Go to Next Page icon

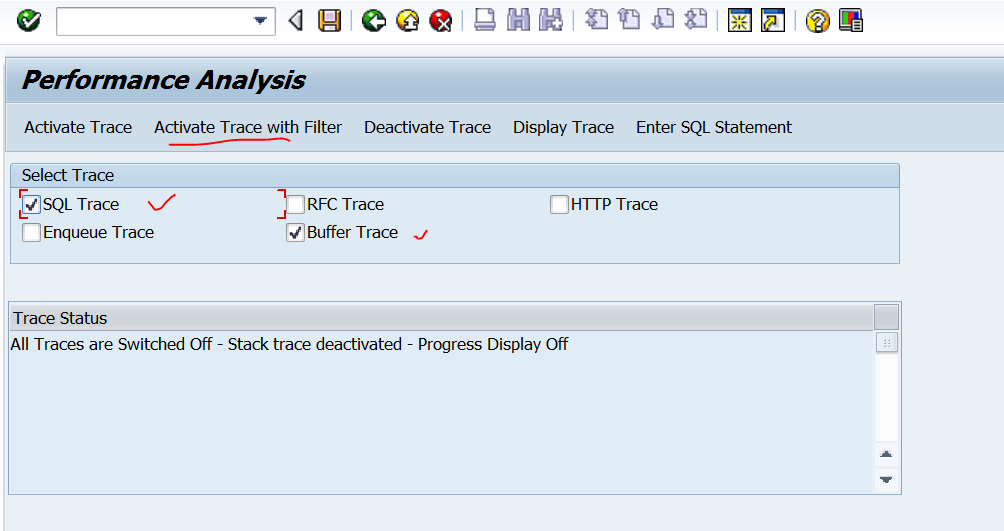(x=663, y=20)
